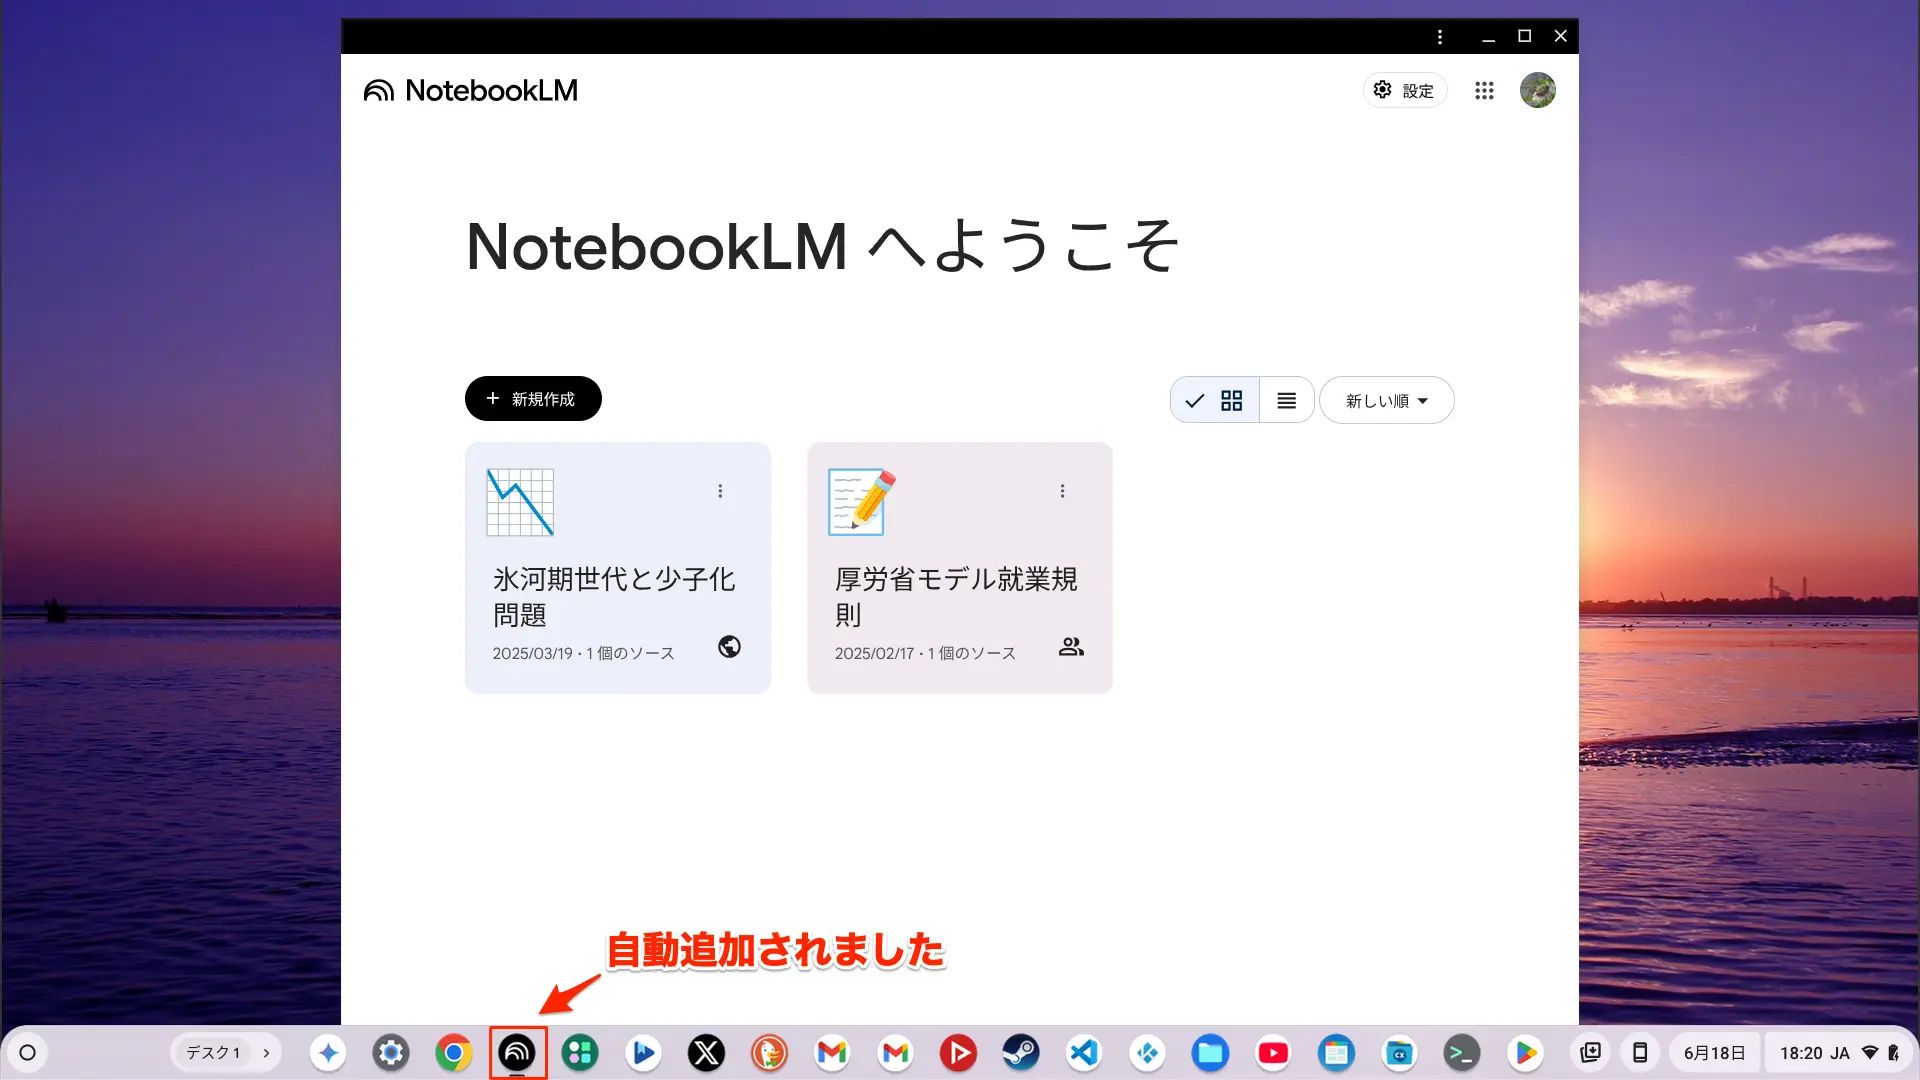The height and width of the screenshot is (1080, 1920).
Task: Click the 6月18日 date in shelf
Action: 1714,1053
